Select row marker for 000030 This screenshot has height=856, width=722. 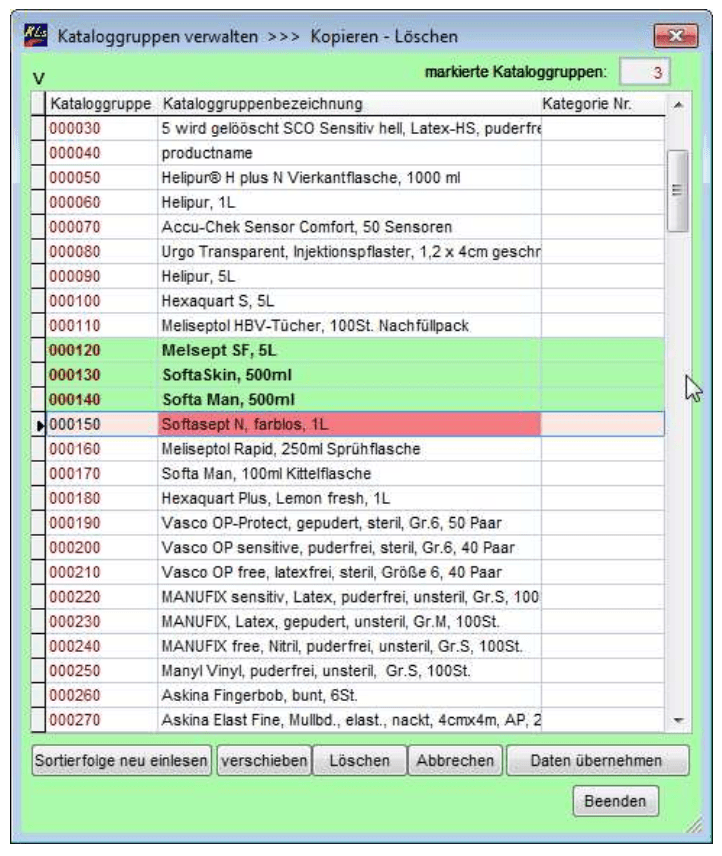click(x=38, y=129)
